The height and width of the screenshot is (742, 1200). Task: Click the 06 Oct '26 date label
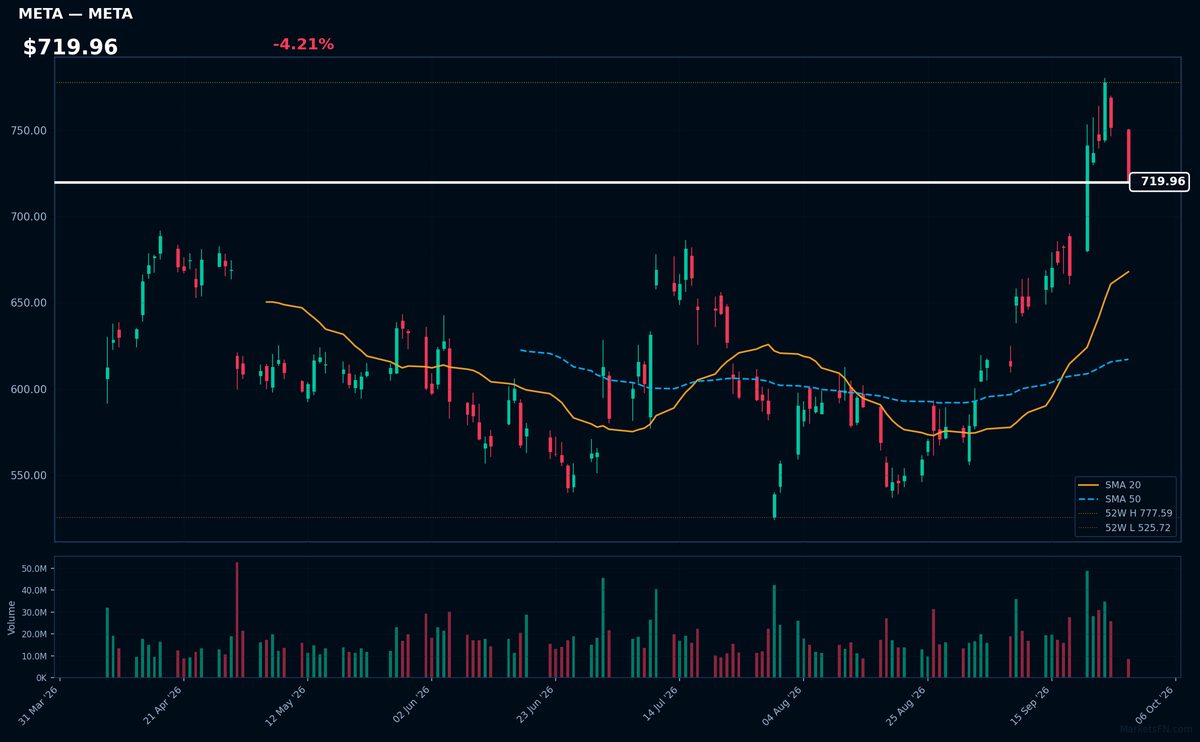coord(1153,706)
